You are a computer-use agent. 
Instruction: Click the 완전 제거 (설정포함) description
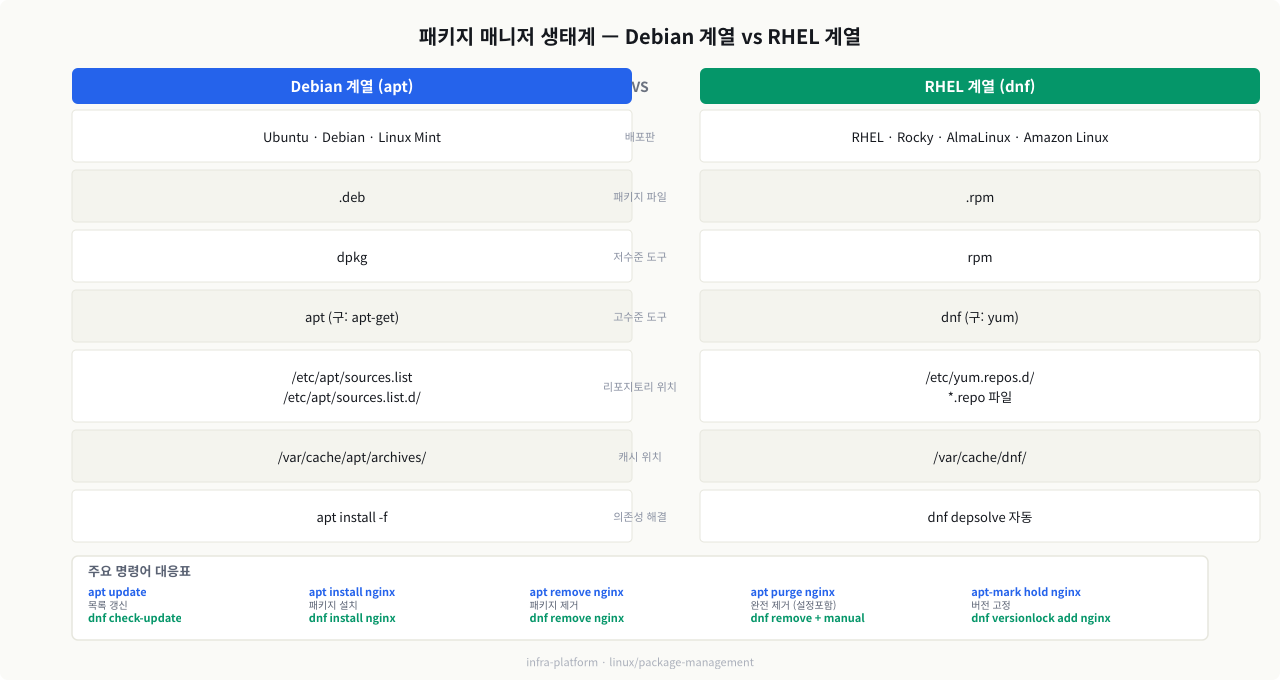tap(793, 605)
